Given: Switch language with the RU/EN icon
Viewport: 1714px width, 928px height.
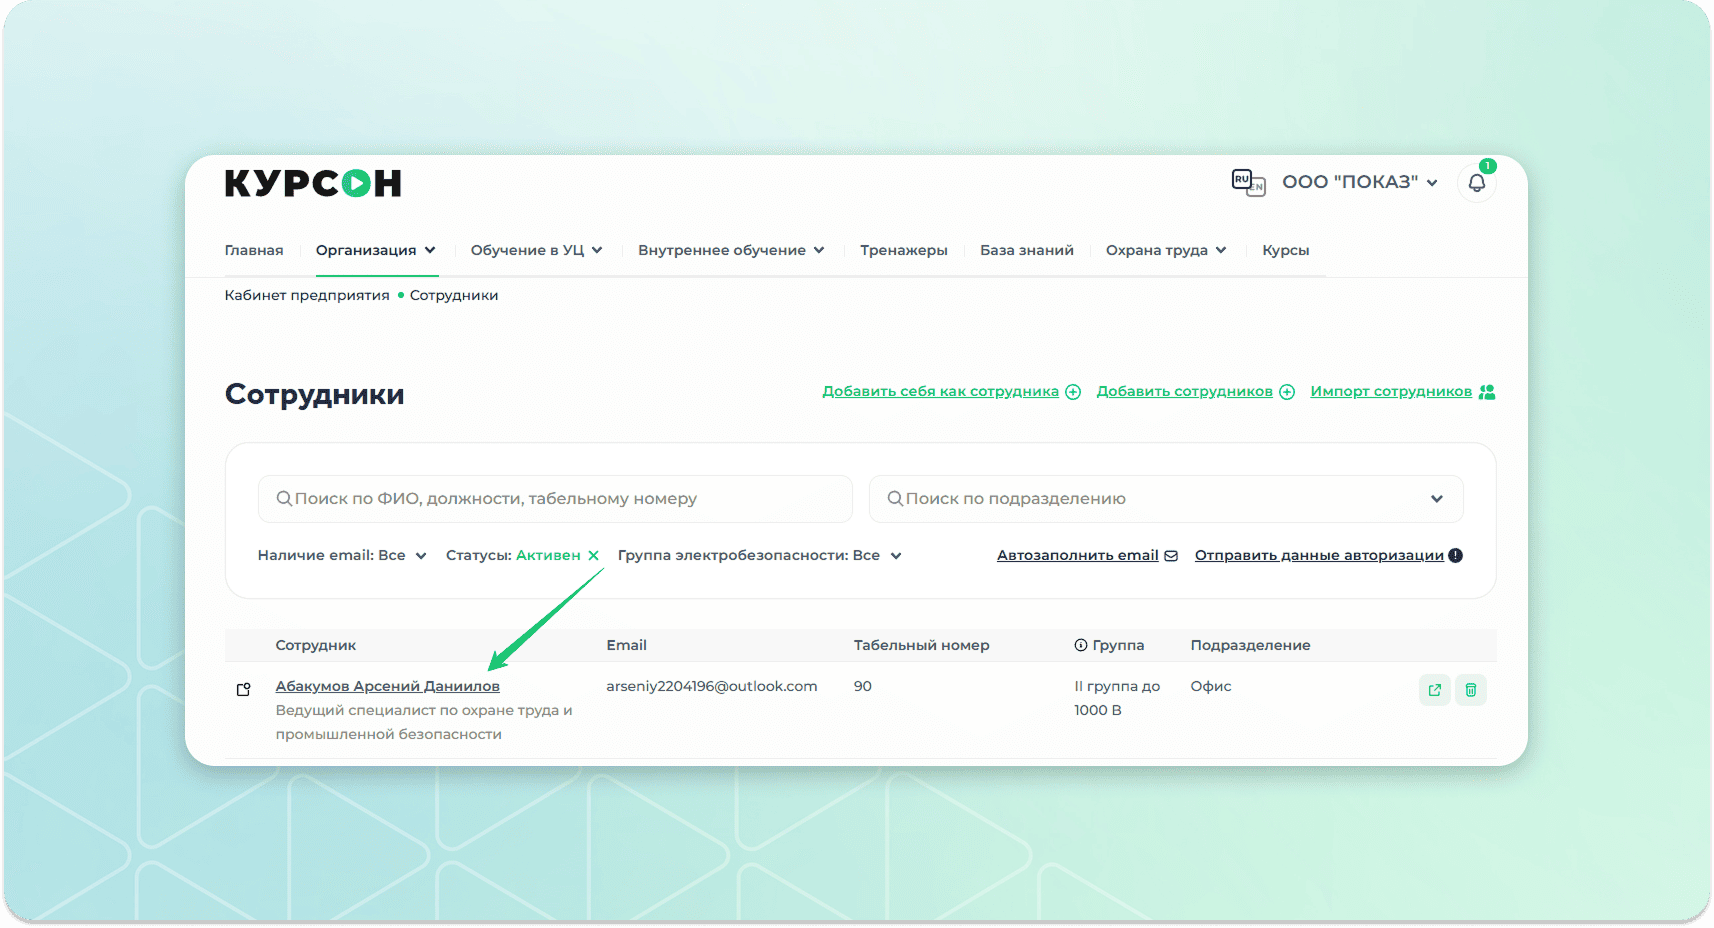Looking at the screenshot, I should 1248,182.
